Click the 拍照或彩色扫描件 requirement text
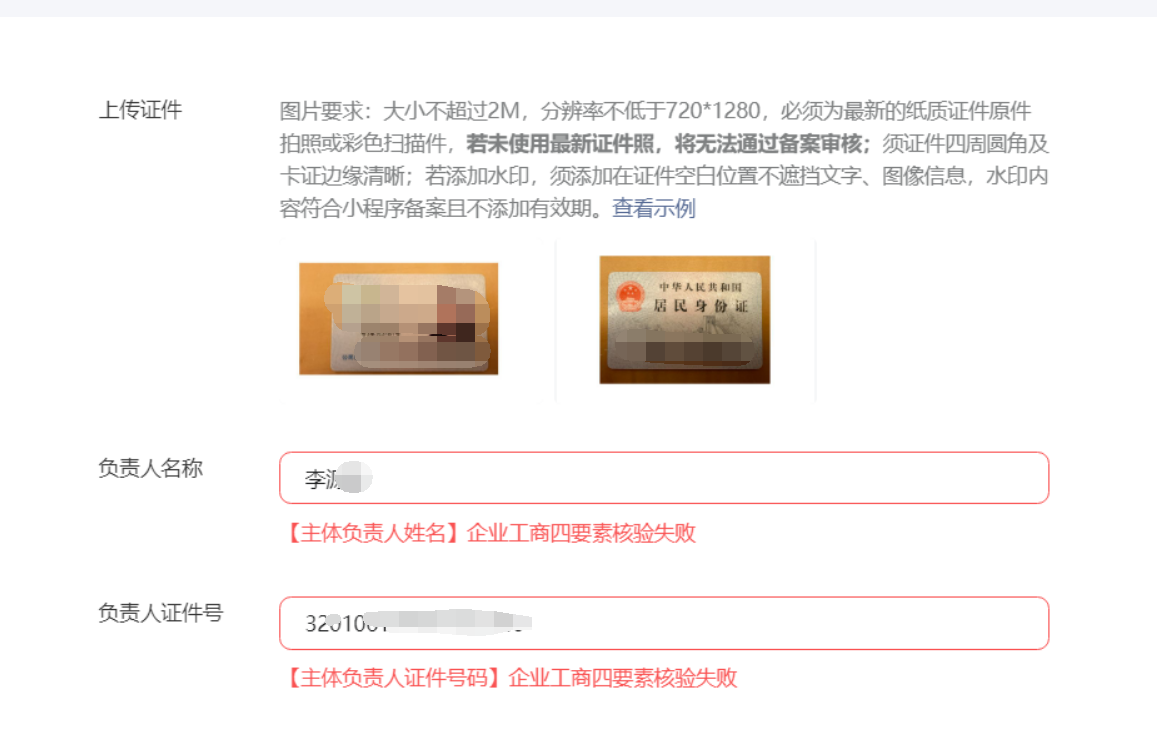The width and height of the screenshot is (1157, 751). (363, 143)
